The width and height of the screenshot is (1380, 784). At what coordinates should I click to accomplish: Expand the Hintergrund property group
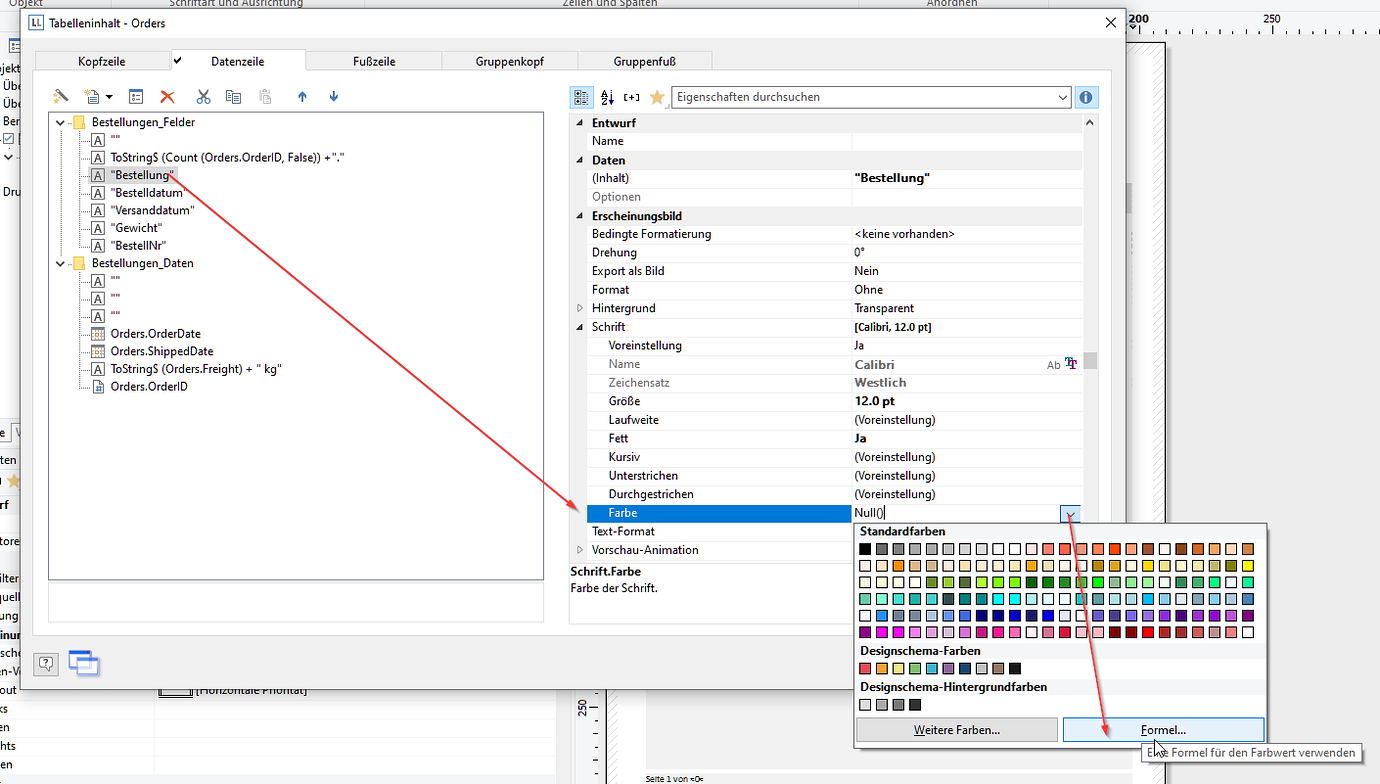(x=580, y=308)
